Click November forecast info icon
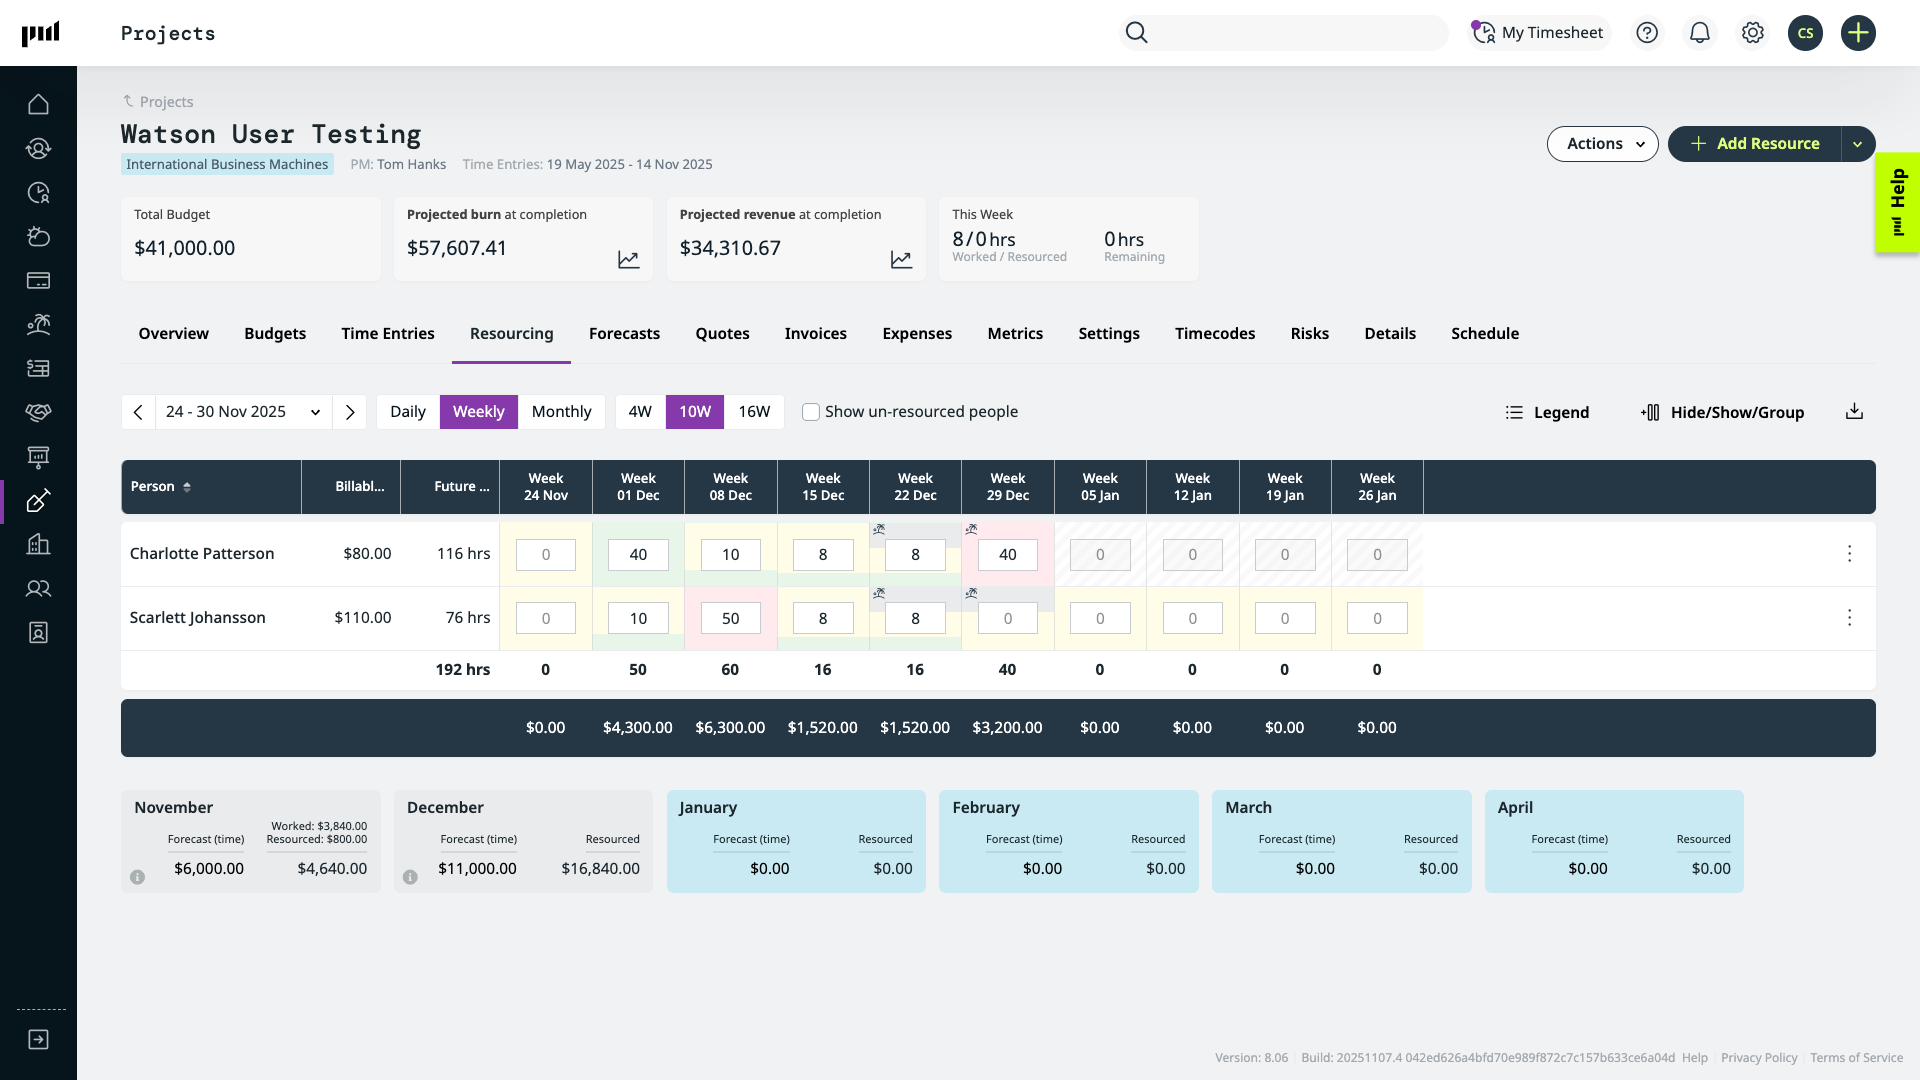The width and height of the screenshot is (1920, 1080). tap(138, 877)
